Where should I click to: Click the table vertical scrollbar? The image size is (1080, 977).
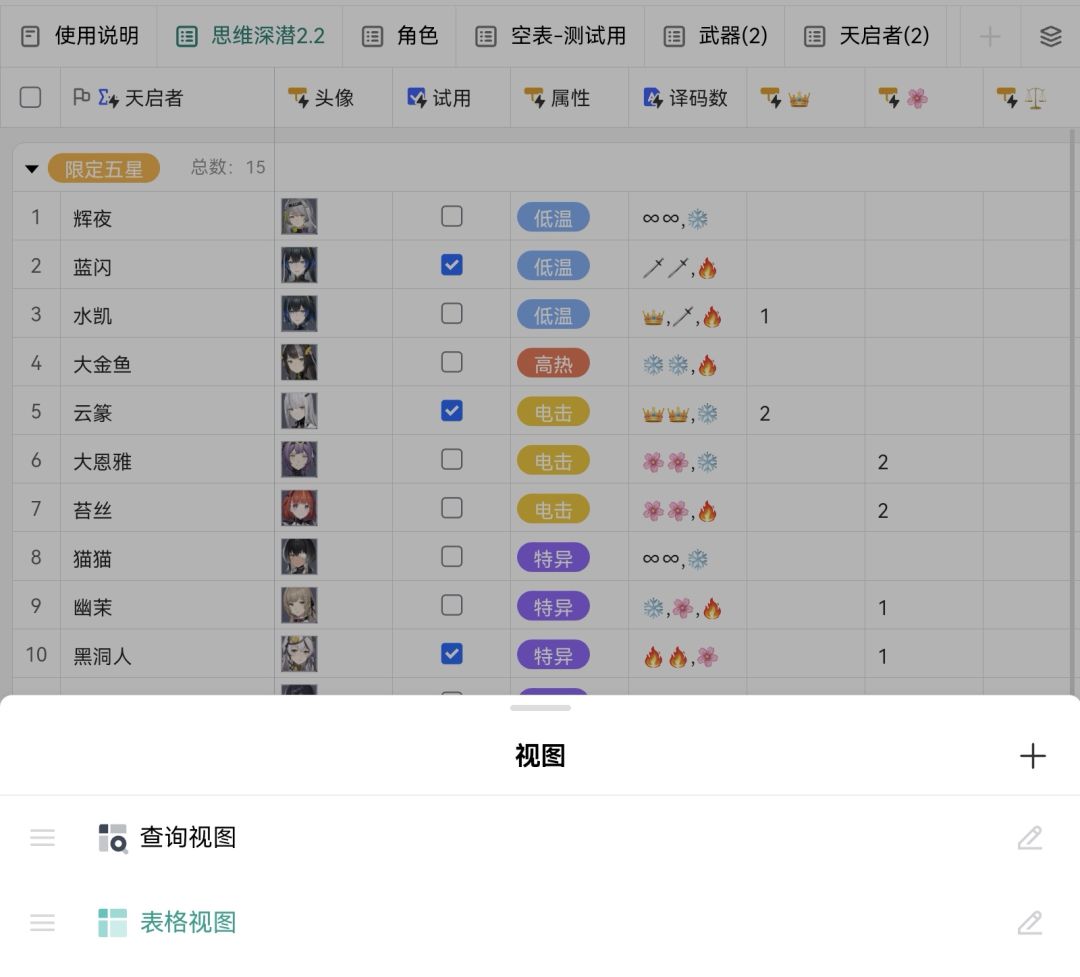tap(1073, 412)
